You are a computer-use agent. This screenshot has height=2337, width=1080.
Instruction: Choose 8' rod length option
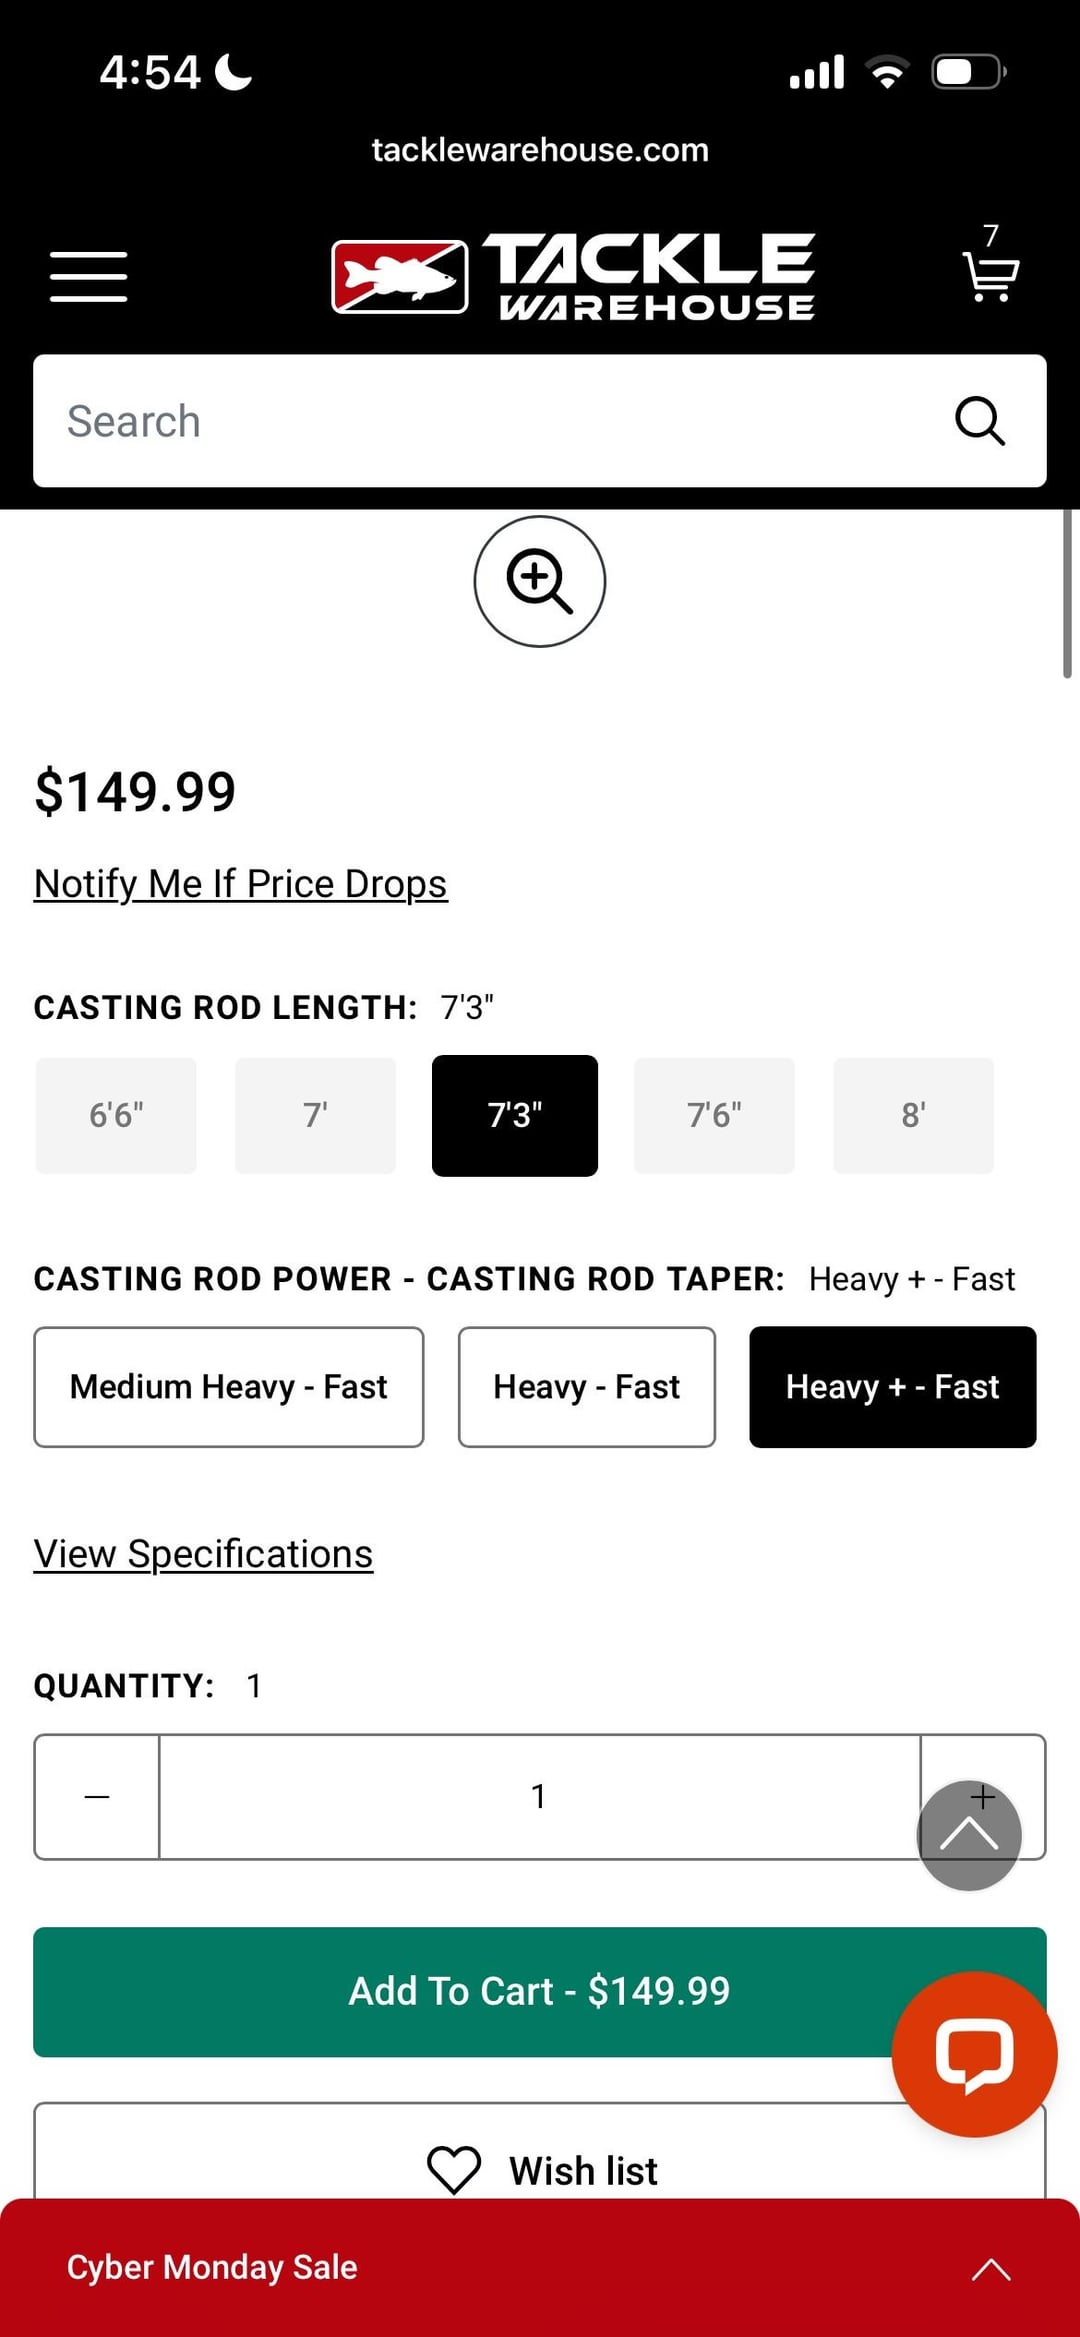pos(913,1115)
